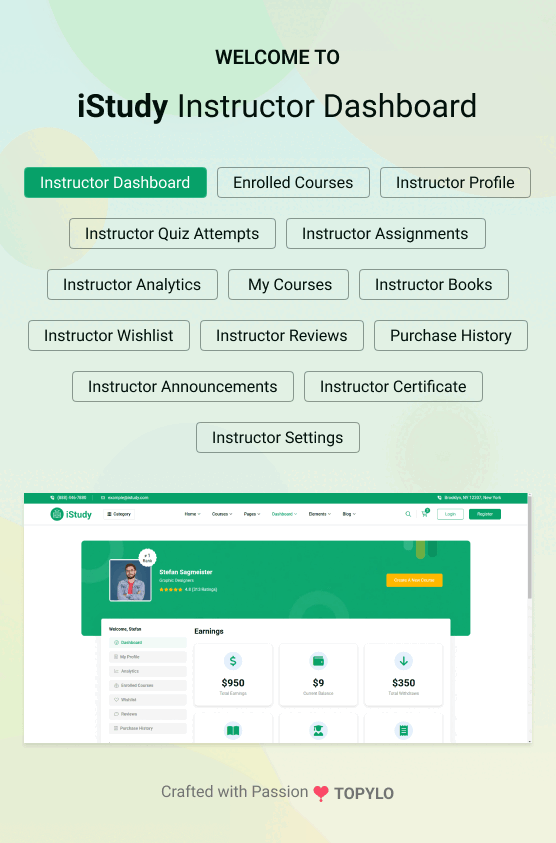This screenshot has width=556, height=843.
Task: Click the Purchase History tag
Action: coord(451,335)
